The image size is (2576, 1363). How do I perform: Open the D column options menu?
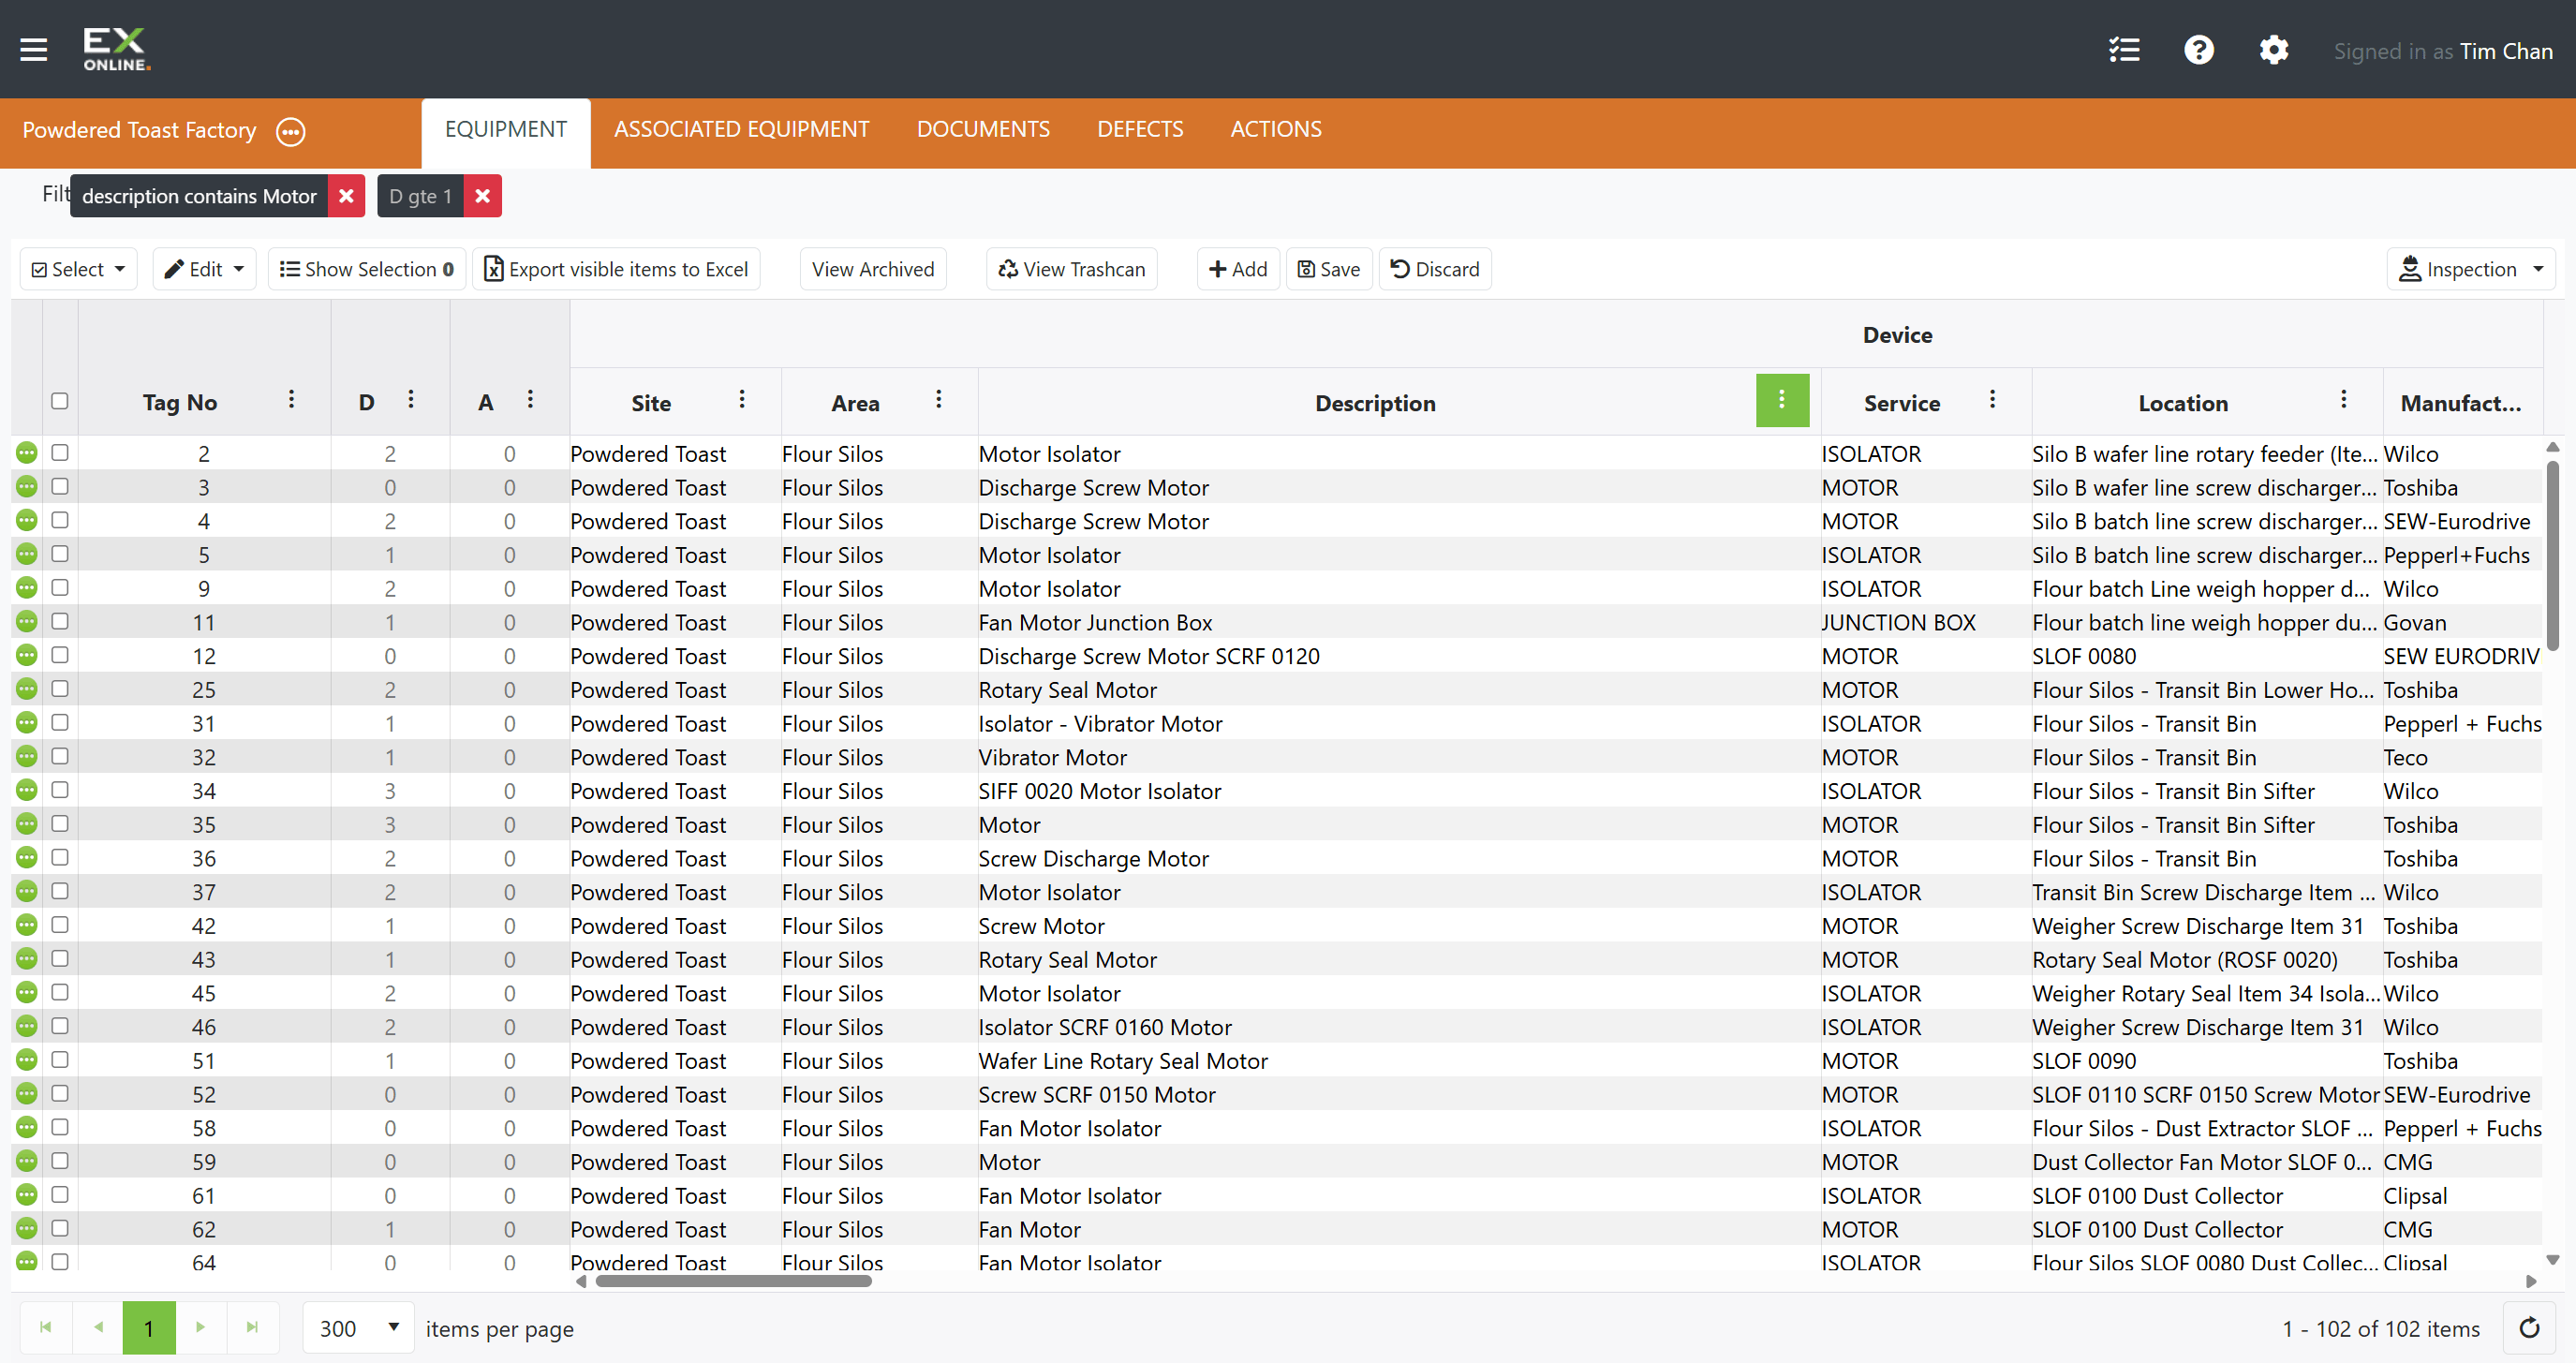[x=411, y=400]
